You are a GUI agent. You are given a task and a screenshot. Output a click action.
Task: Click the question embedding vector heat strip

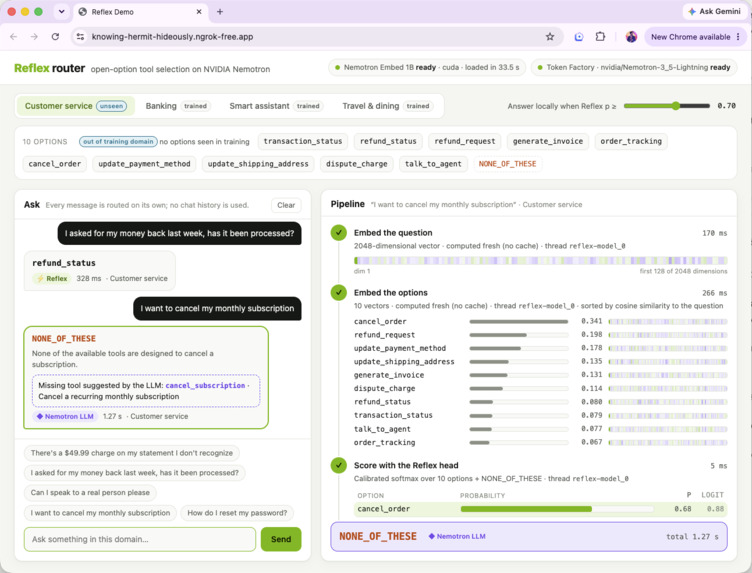click(540, 260)
